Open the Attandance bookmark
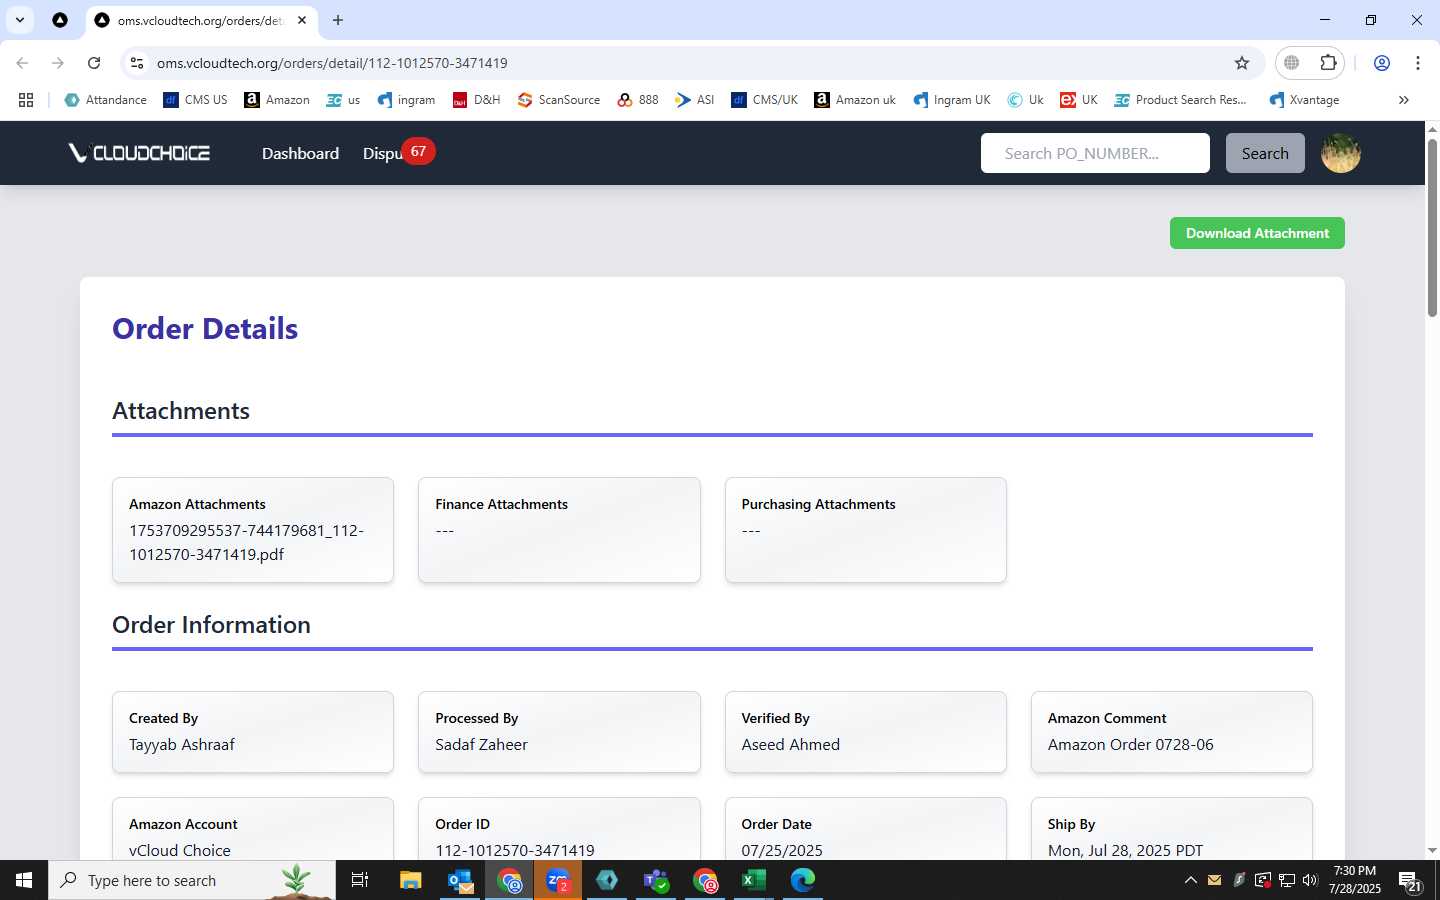Screen dimensions: 1440x900 click(x=106, y=100)
